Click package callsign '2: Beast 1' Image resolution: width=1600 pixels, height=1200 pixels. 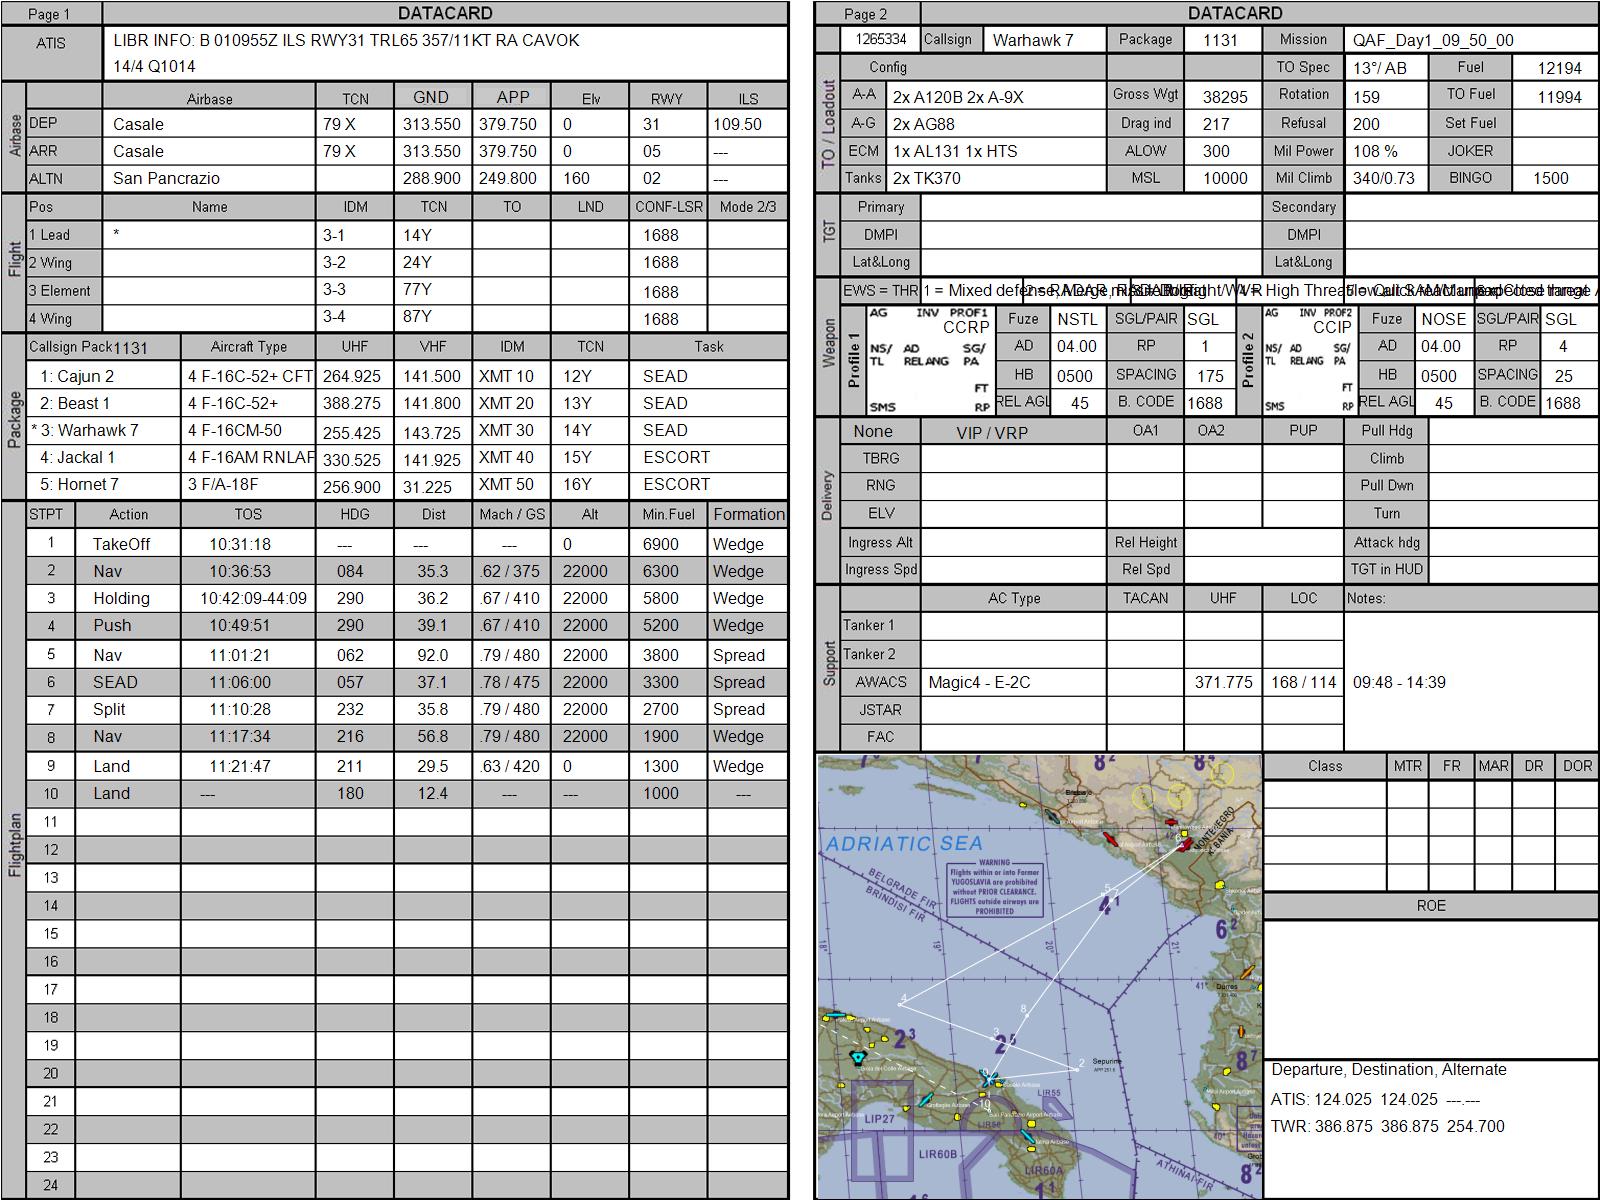[x=75, y=403]
